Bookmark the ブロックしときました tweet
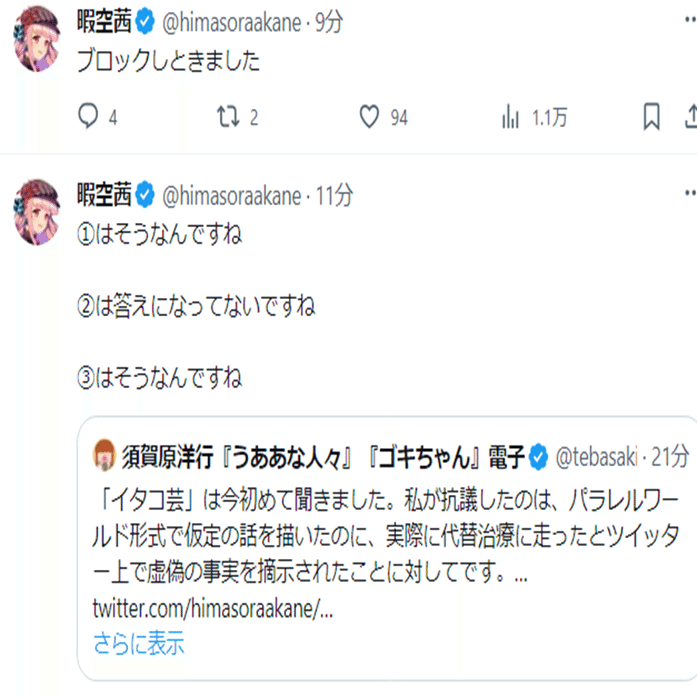Viewport: 697px width, 697px height. coord(652,117)
